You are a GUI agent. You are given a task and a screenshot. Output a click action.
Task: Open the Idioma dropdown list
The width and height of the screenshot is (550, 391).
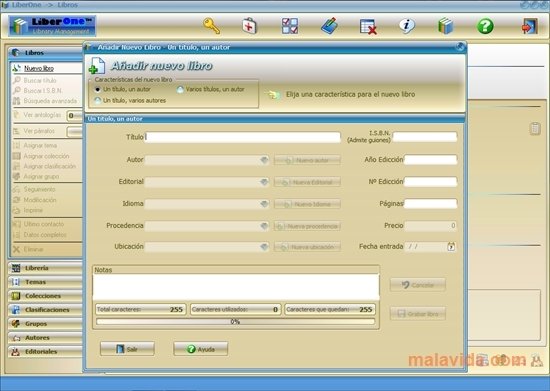click(x=264, y=204)
